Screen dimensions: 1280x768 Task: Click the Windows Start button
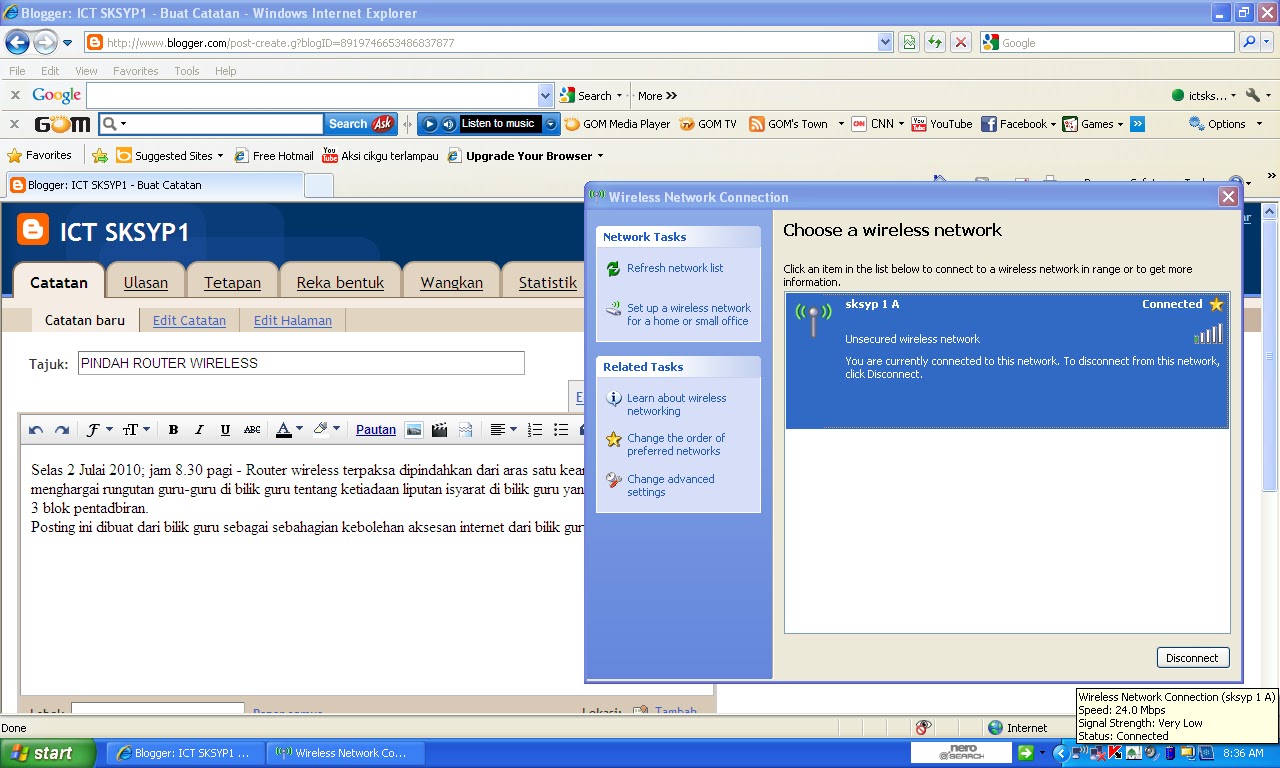(47, 753)
